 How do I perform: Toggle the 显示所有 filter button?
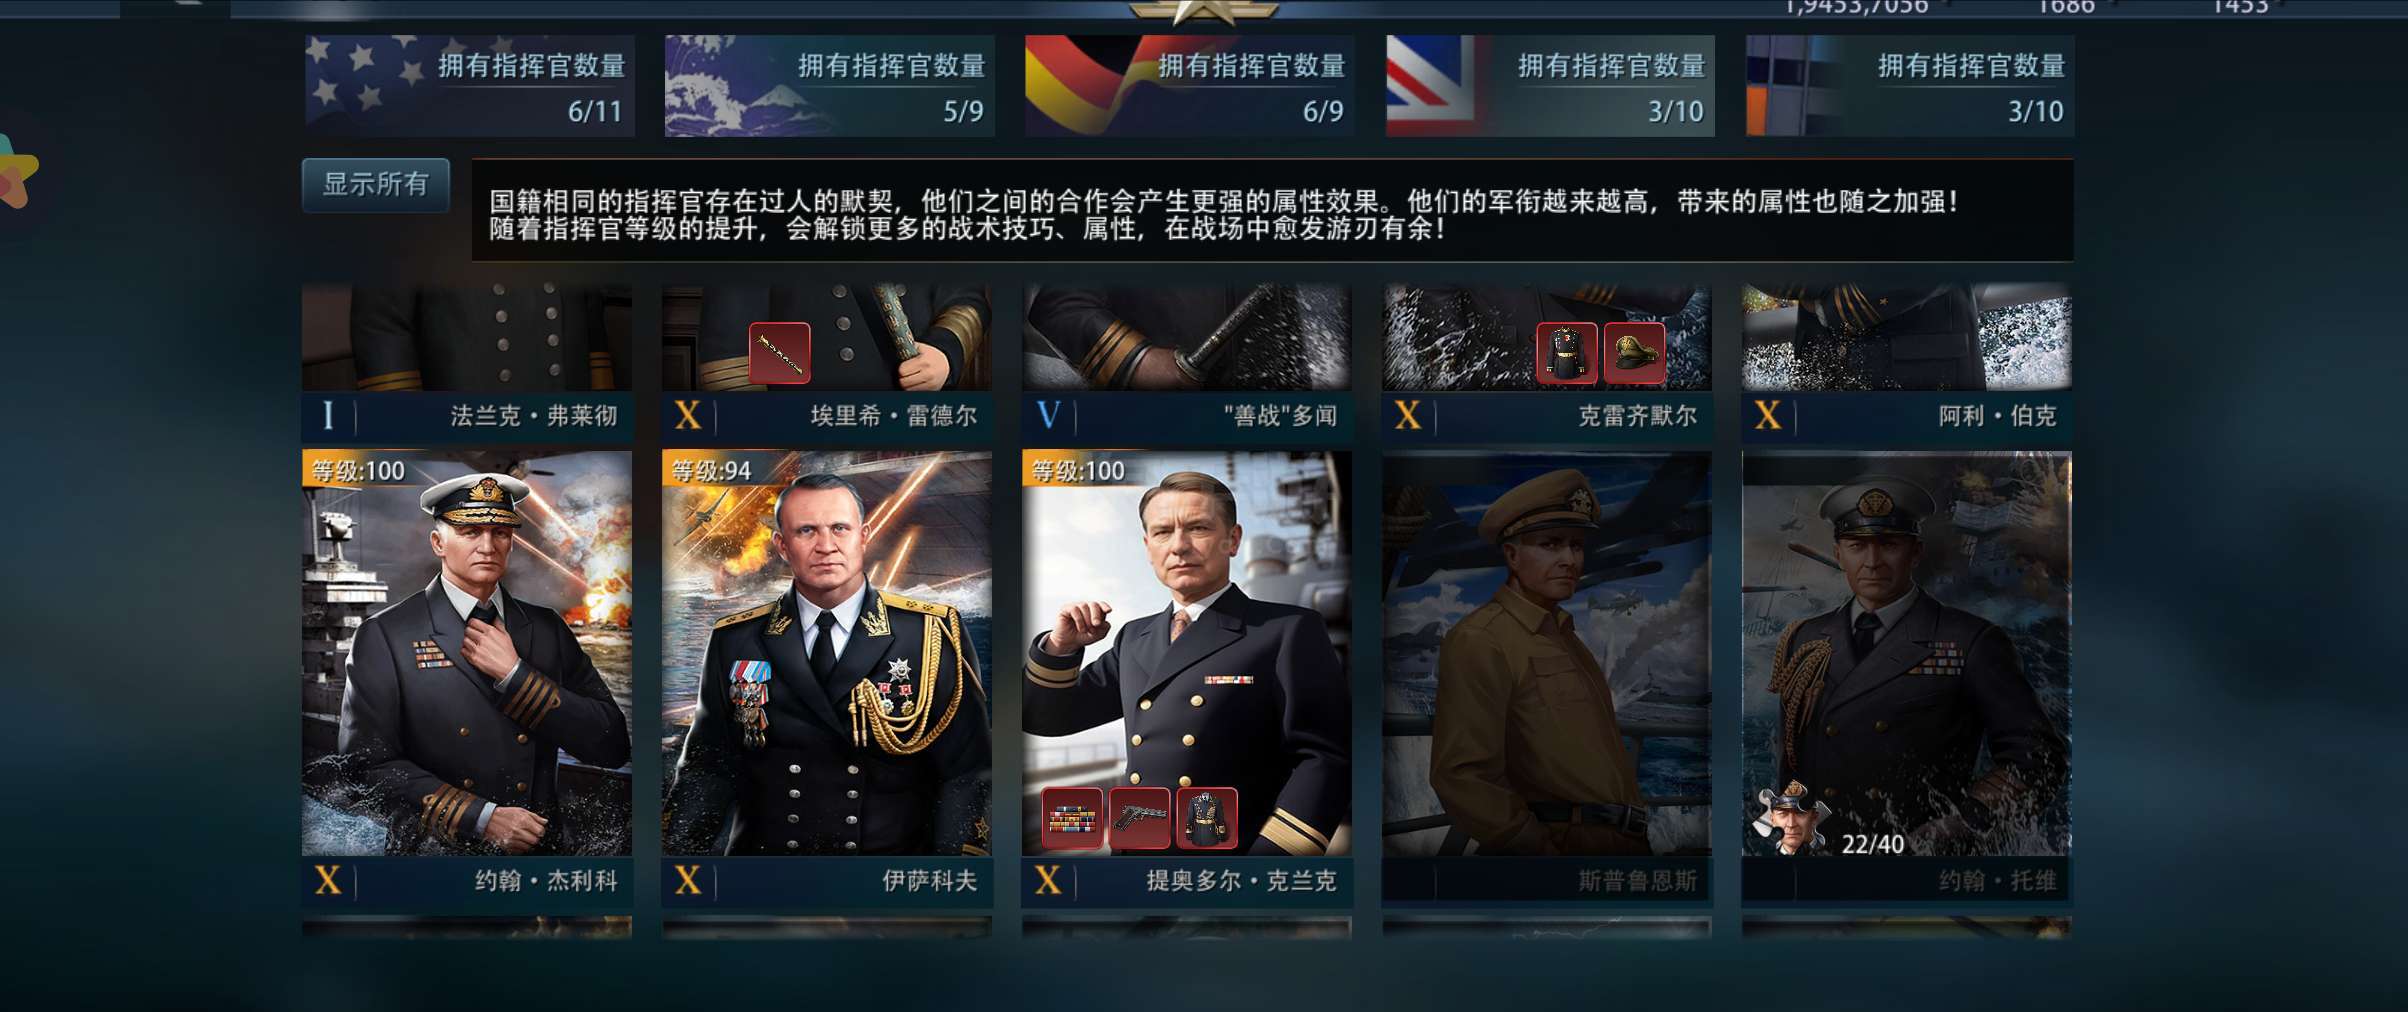click(x=376, y=184)
